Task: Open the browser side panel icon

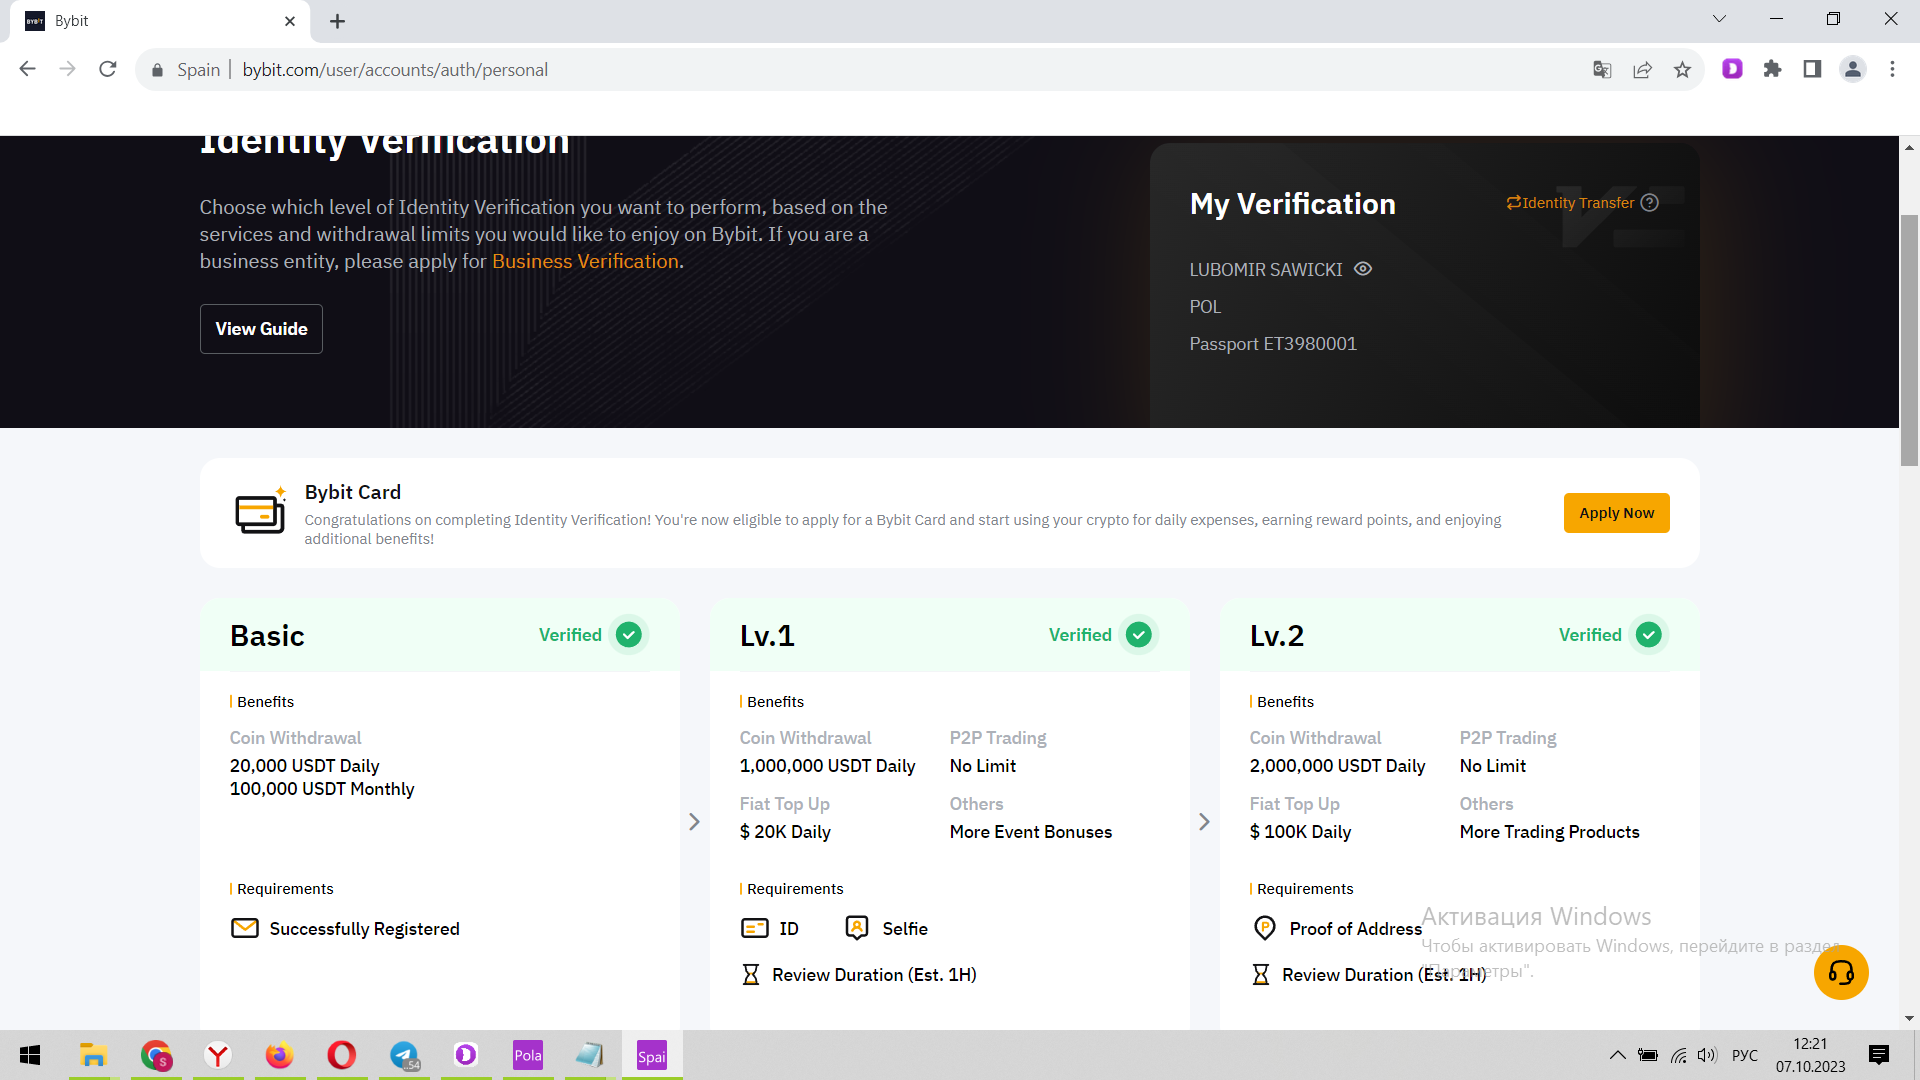Action: pos(1812,69)
